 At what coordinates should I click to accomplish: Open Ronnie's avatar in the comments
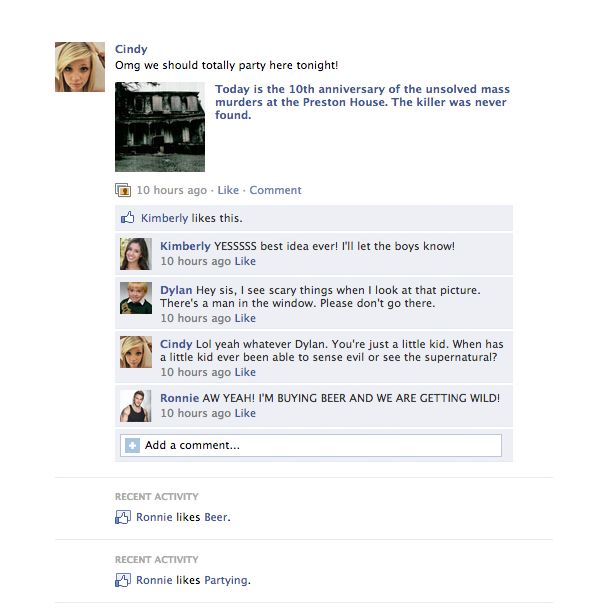[x=136, y=406]
